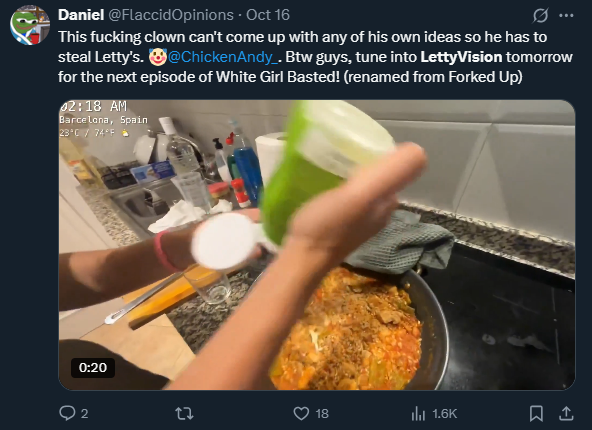Click the like count 18
Viewport: 592px width, 430px height.
322,414
